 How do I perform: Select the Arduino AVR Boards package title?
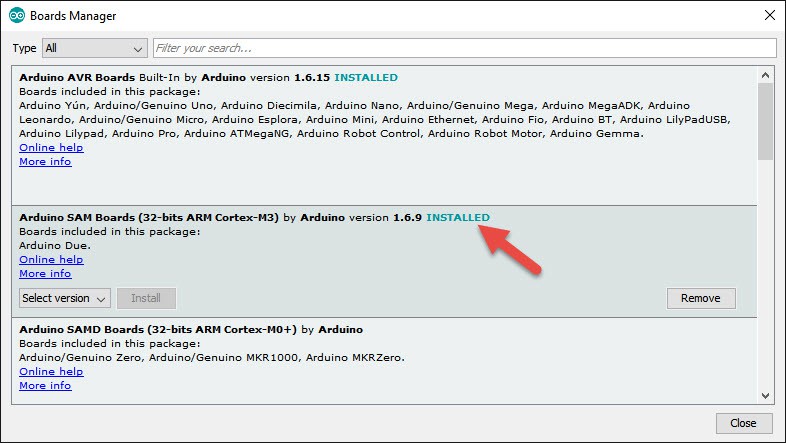coord(77,78)
